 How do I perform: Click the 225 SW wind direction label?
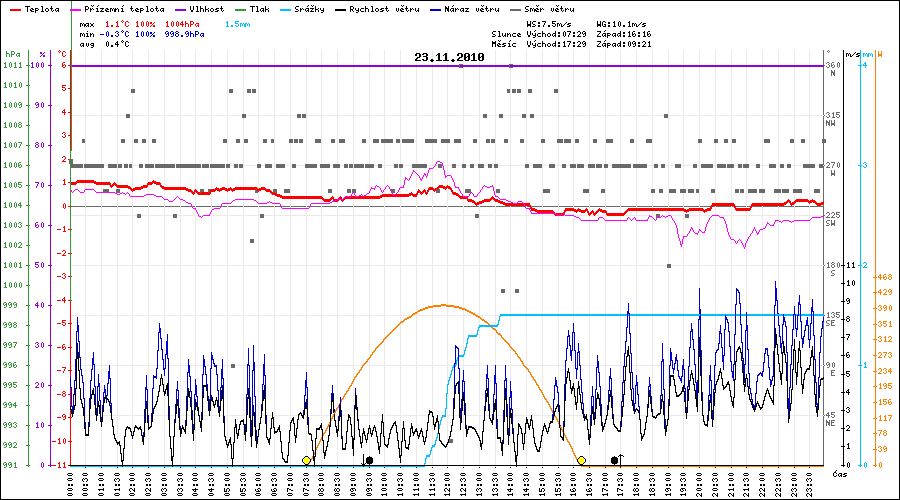(x=833, y=219)
